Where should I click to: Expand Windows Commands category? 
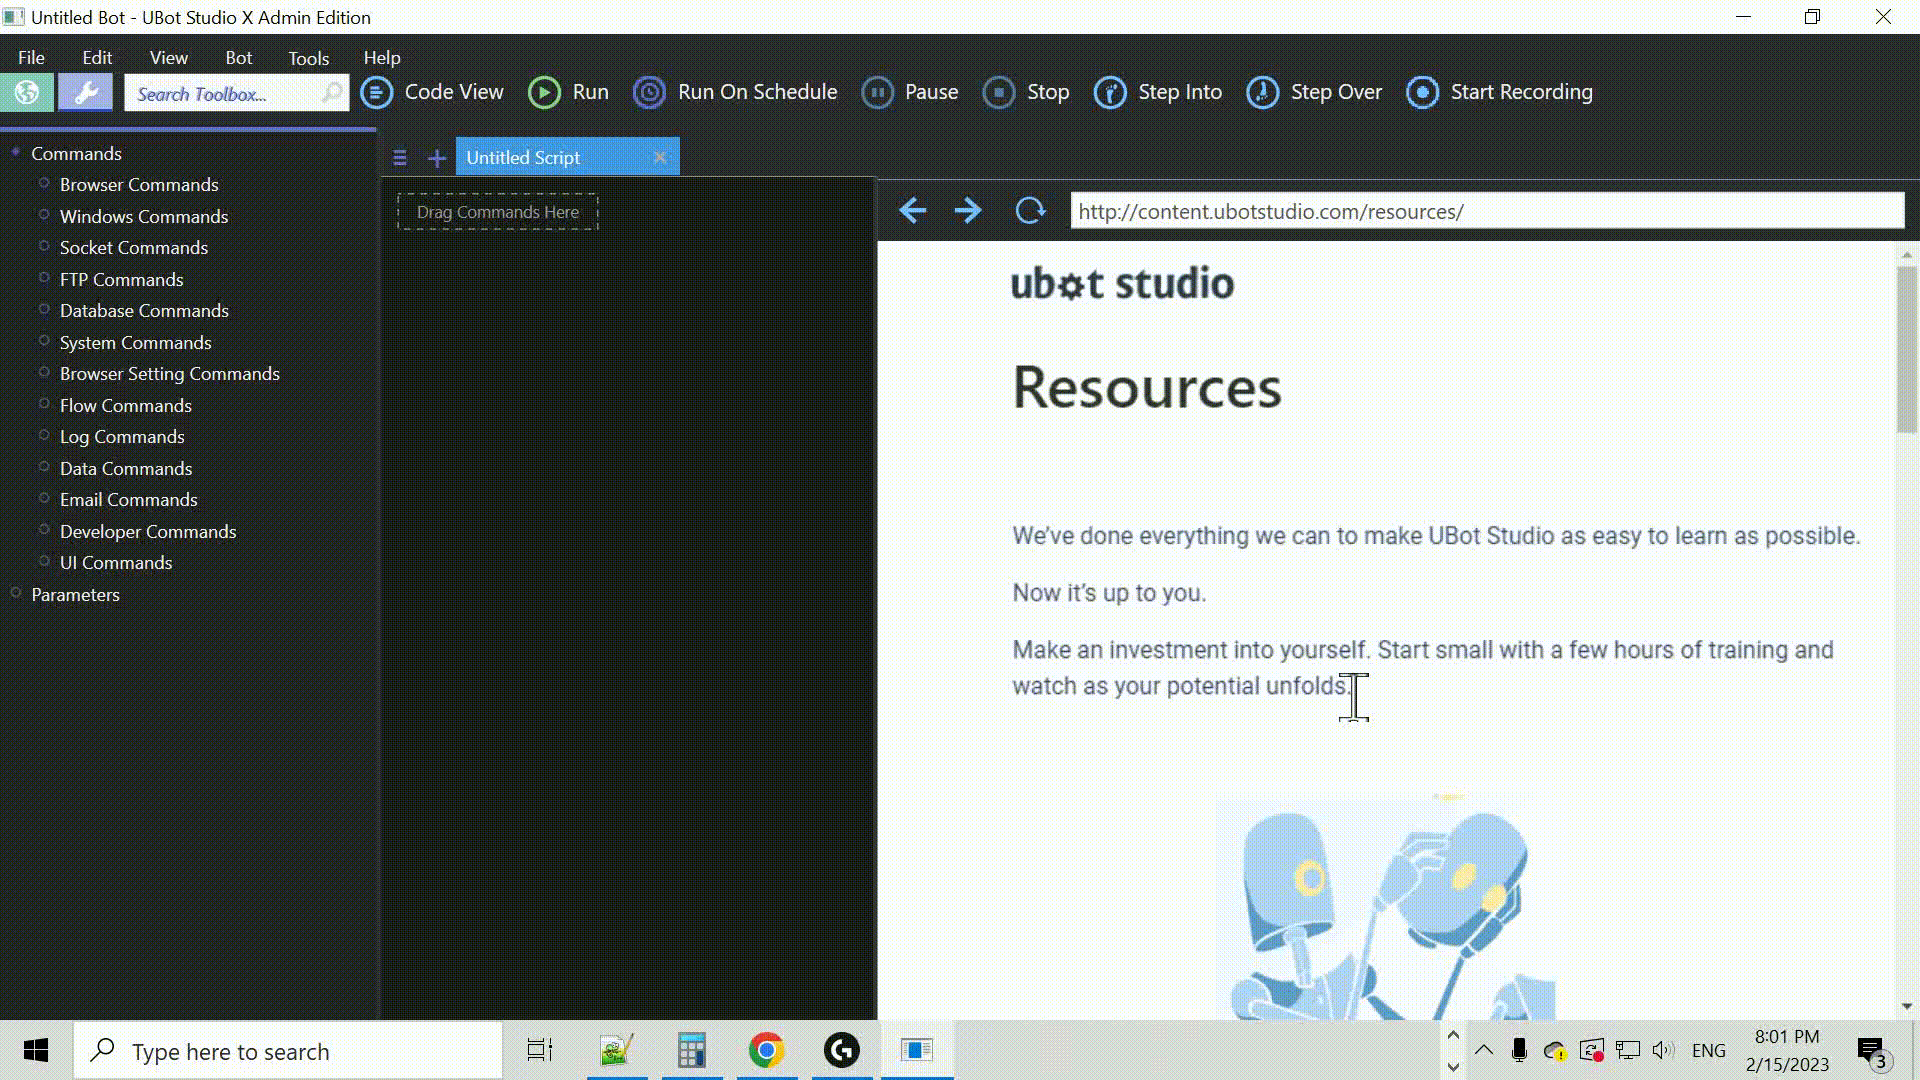coord(44,215)
